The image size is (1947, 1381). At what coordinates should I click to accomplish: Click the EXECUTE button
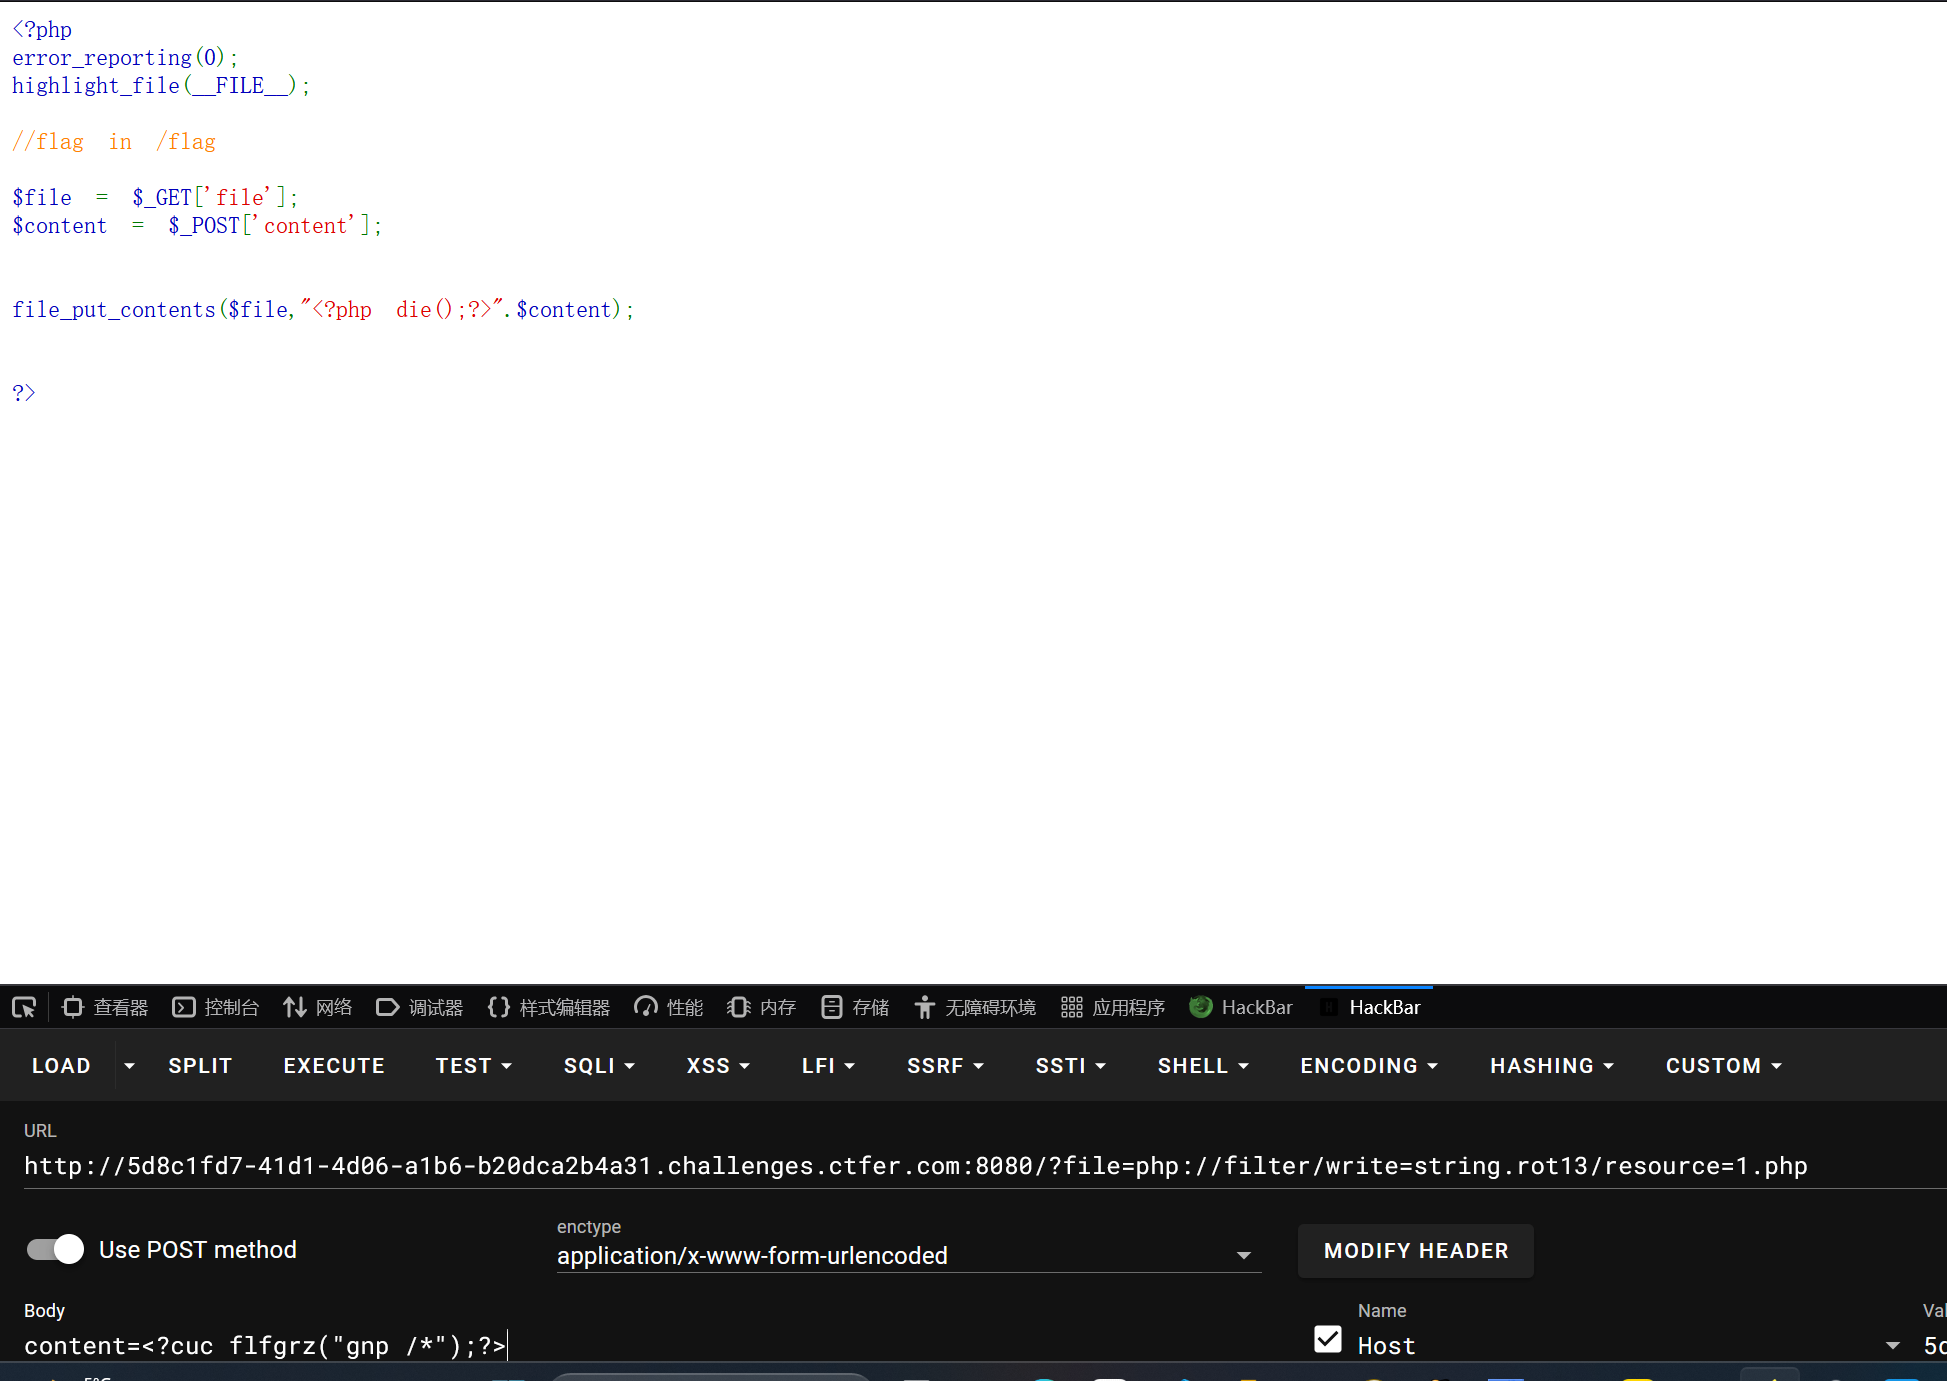click(x=334, y=1066)
